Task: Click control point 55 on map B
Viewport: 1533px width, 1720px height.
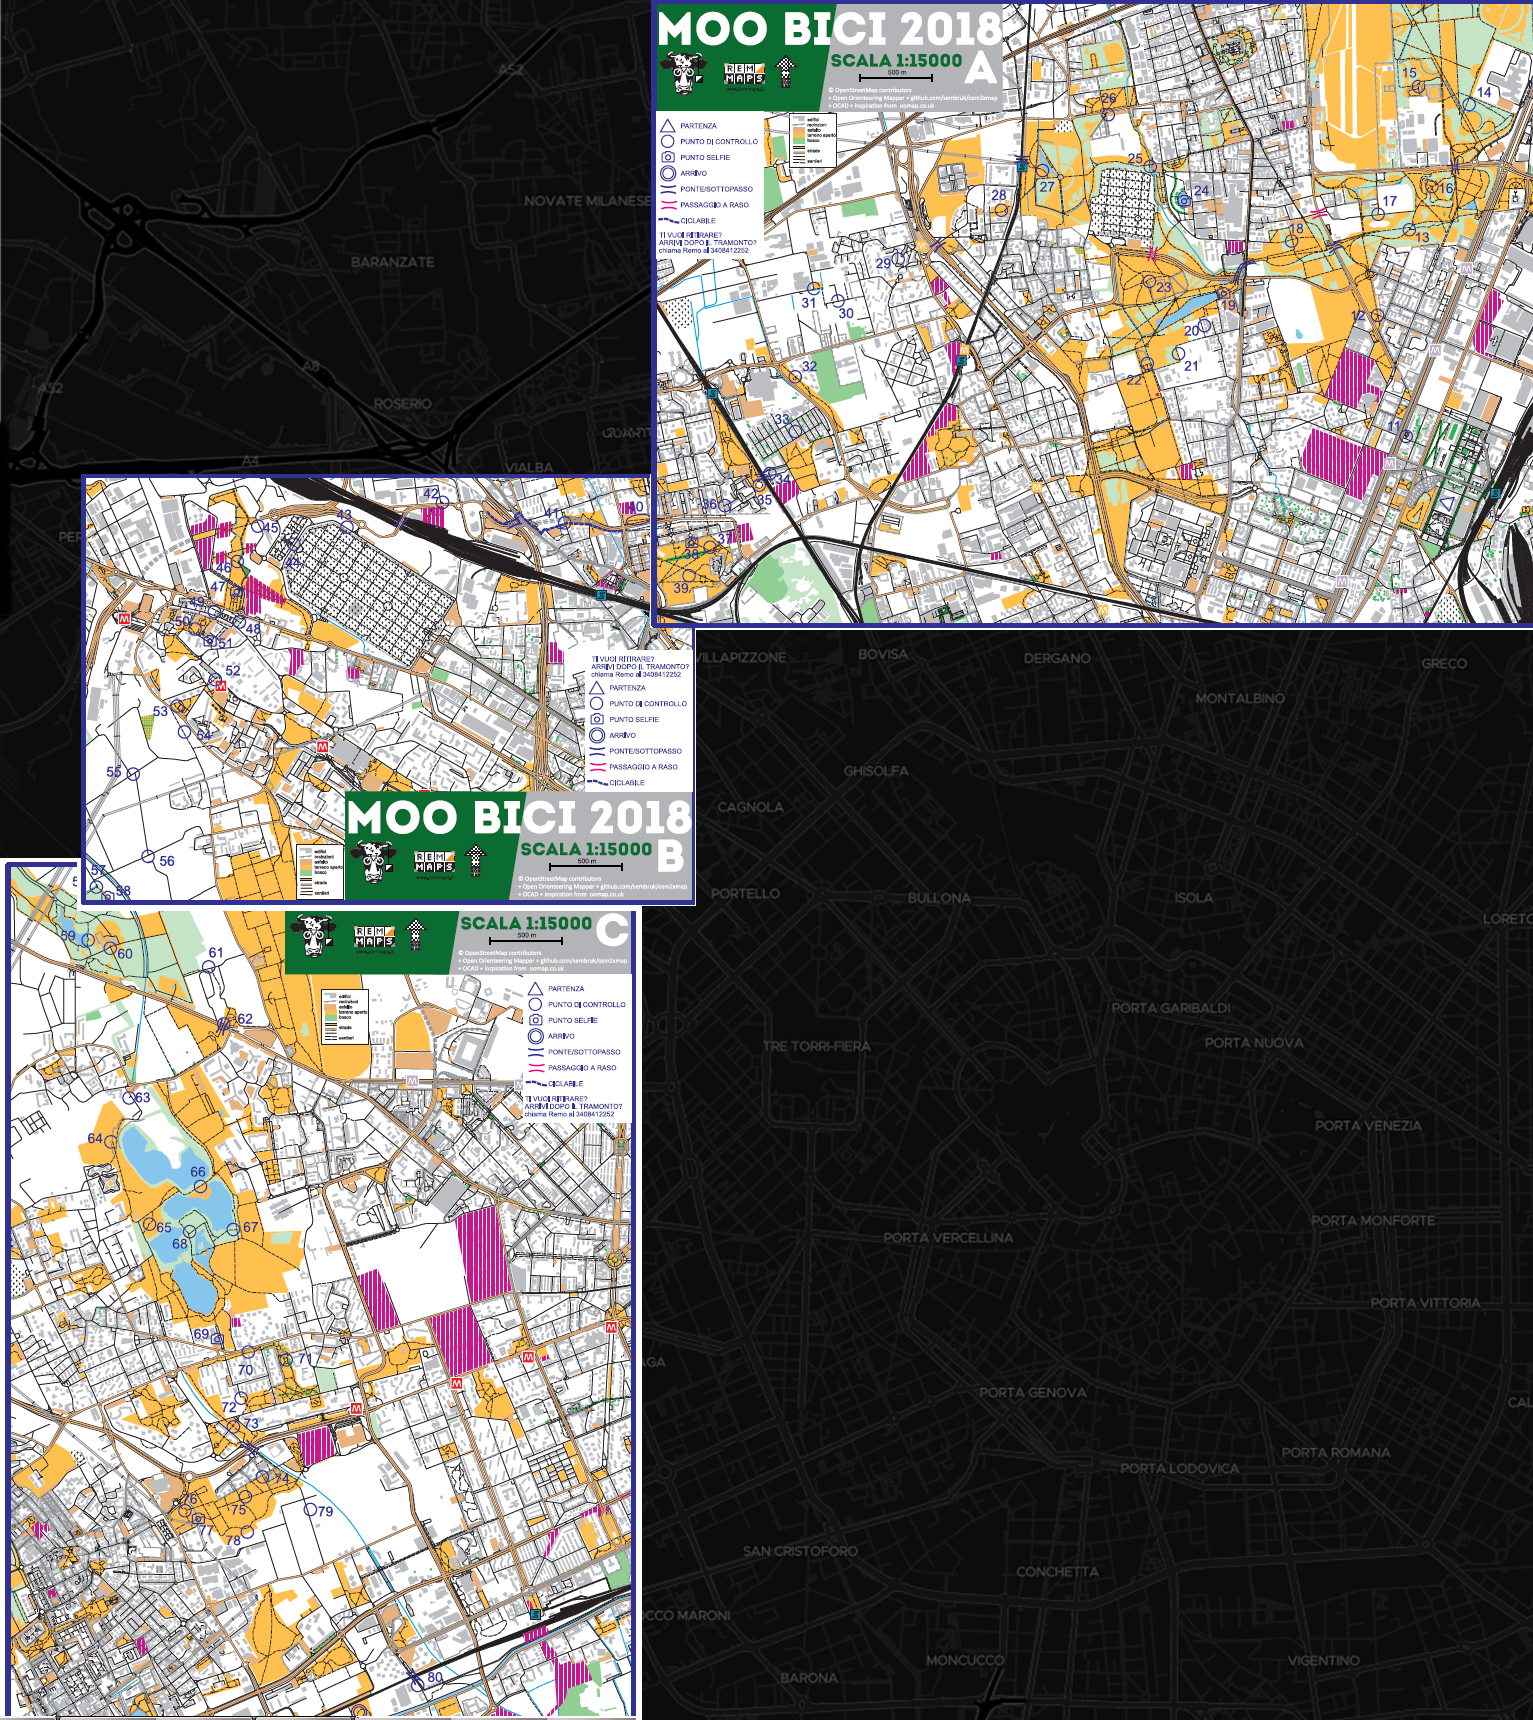Action: click(x=133, y=773)
